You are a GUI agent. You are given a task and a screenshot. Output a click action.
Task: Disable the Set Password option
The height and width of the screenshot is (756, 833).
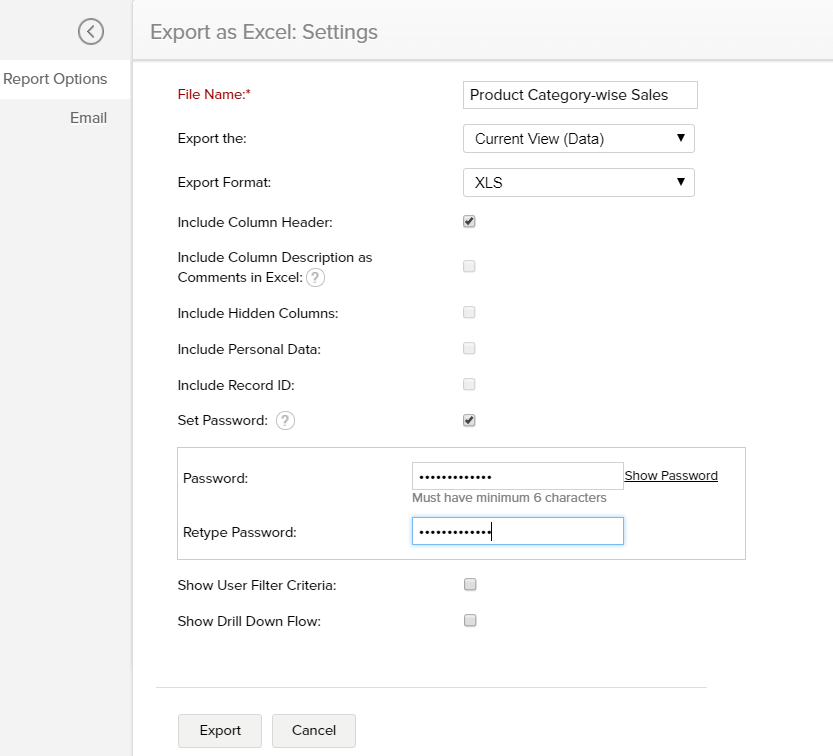(469, 420)
